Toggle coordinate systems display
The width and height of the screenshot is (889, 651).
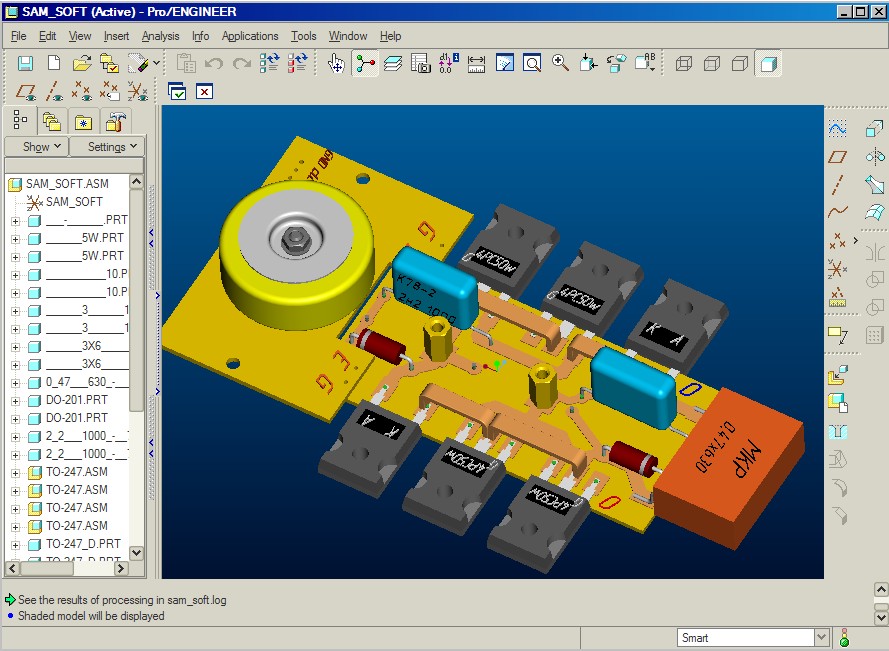138,92
